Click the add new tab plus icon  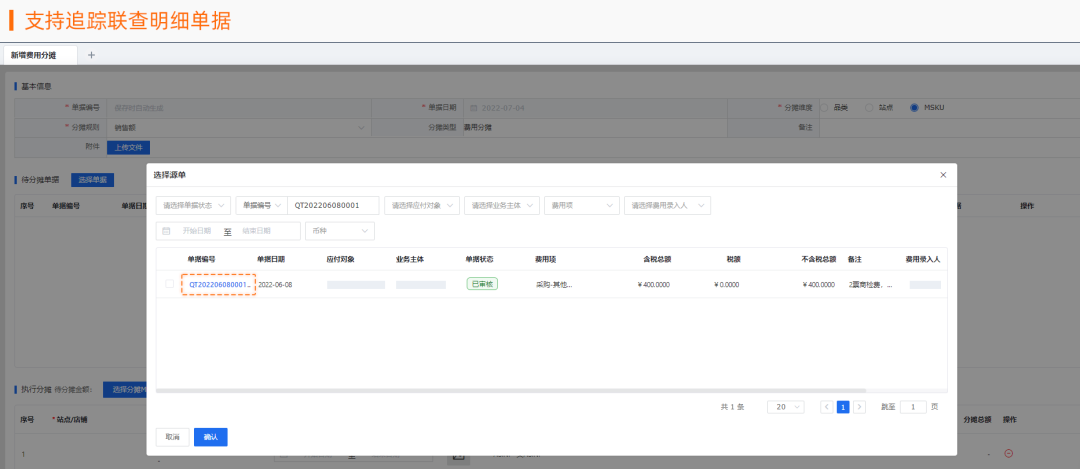[91, 55]
